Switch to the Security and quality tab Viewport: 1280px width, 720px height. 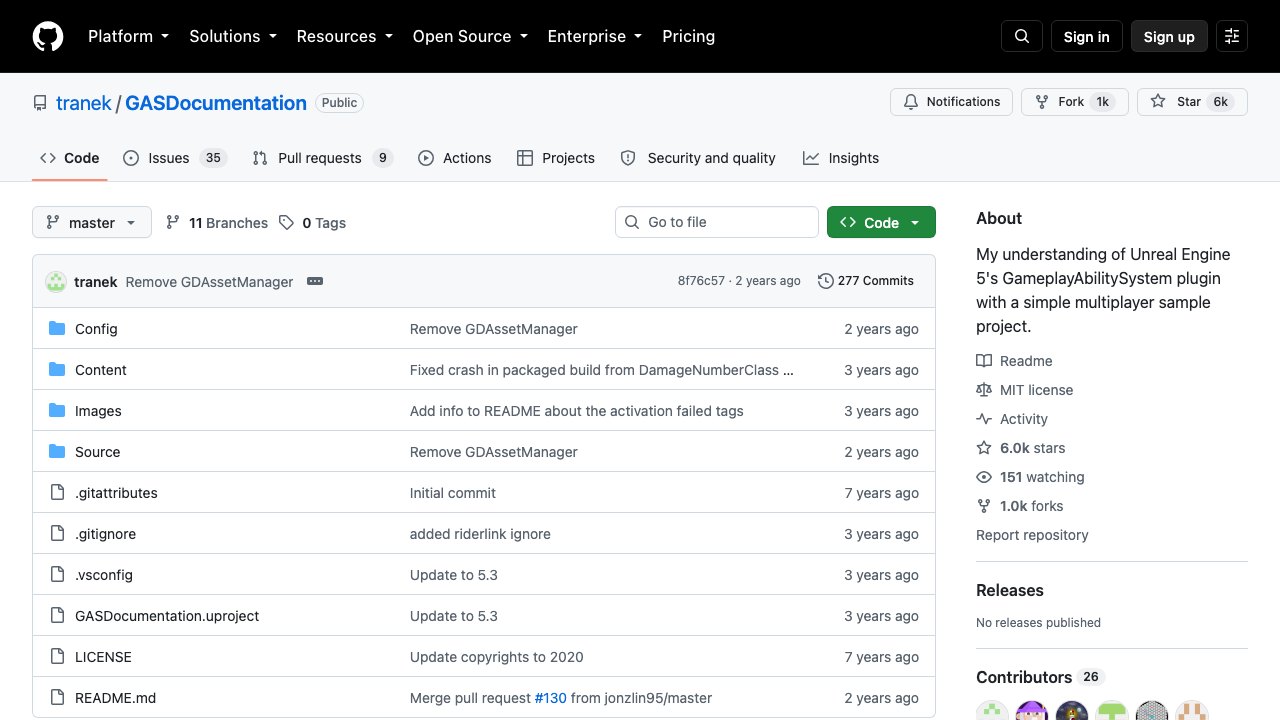coord(698,158)
